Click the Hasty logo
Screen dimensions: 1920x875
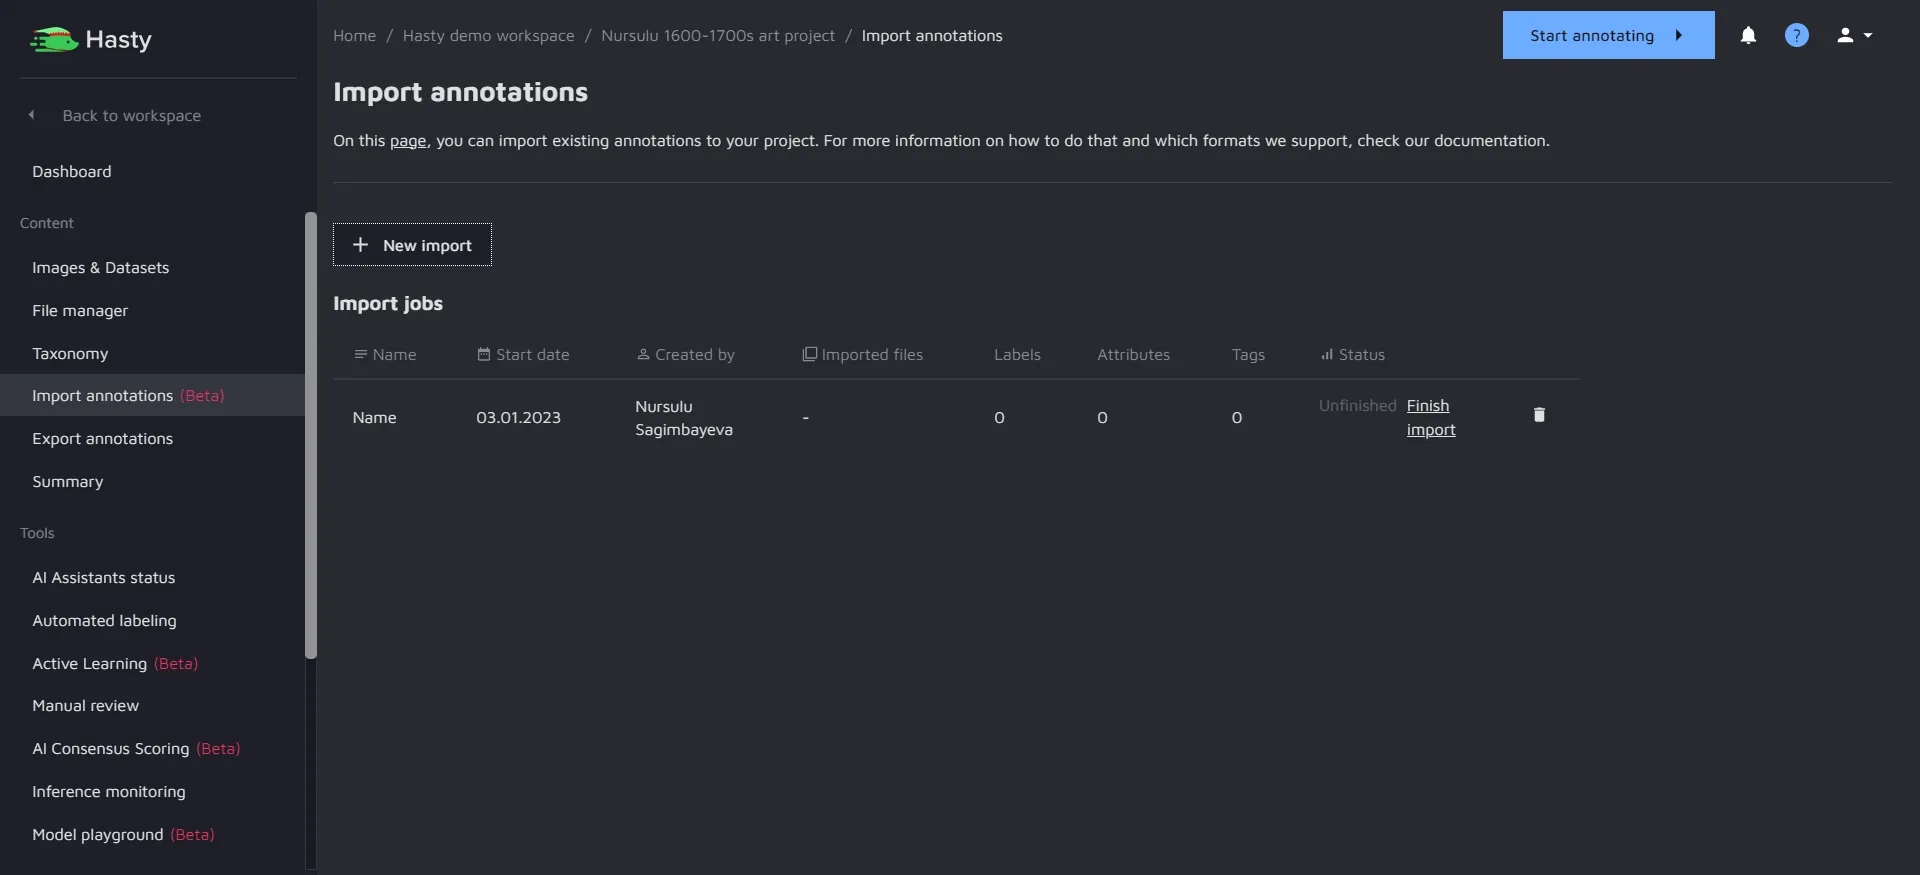click(91, 40)
